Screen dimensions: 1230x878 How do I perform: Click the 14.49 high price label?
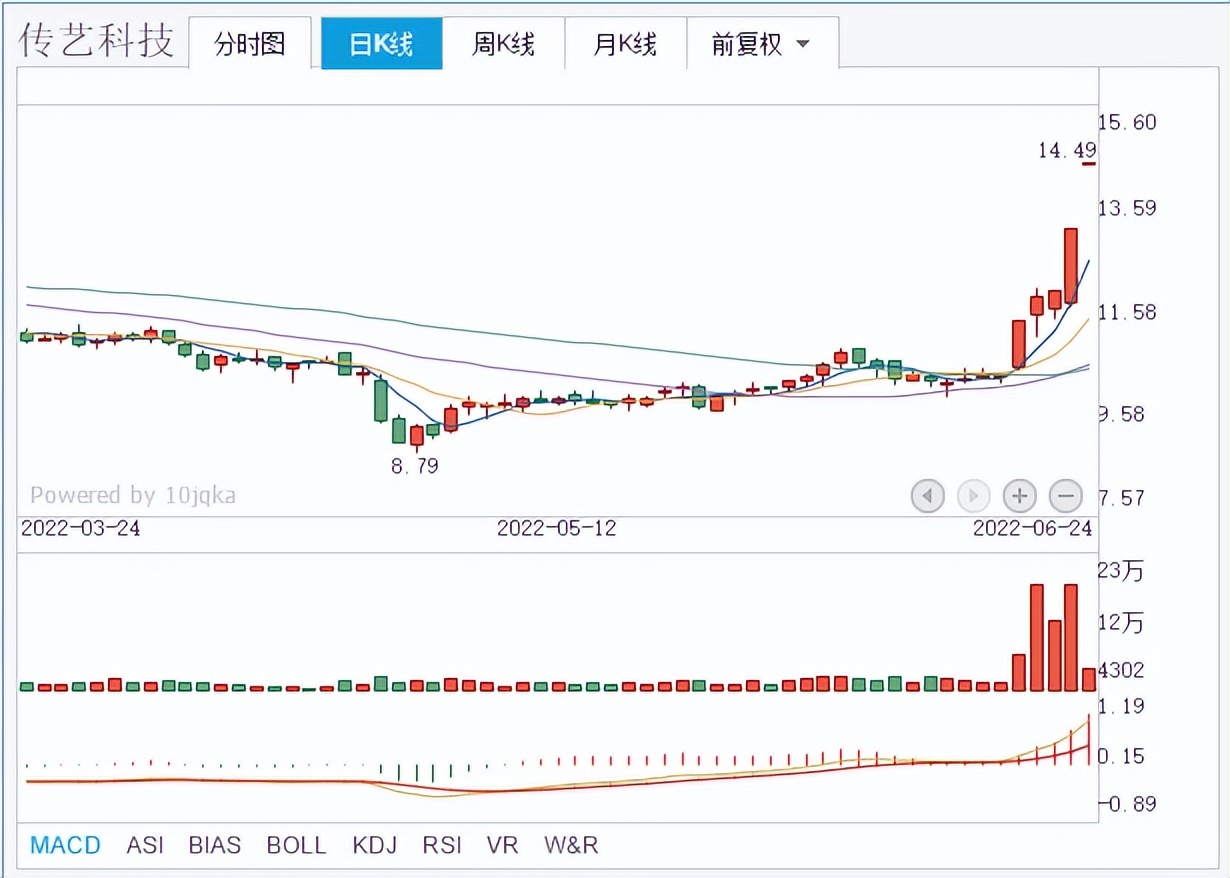(x=1067, y=151)
